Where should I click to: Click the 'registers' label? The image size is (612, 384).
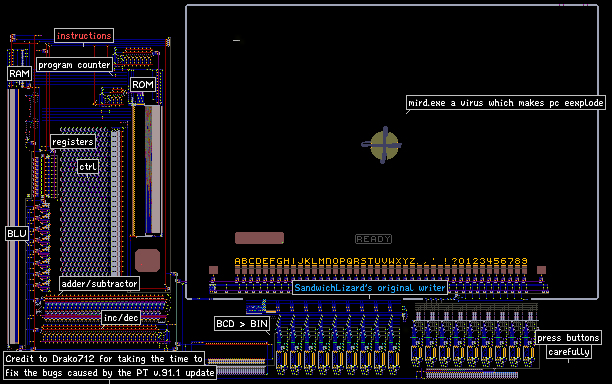73,142
